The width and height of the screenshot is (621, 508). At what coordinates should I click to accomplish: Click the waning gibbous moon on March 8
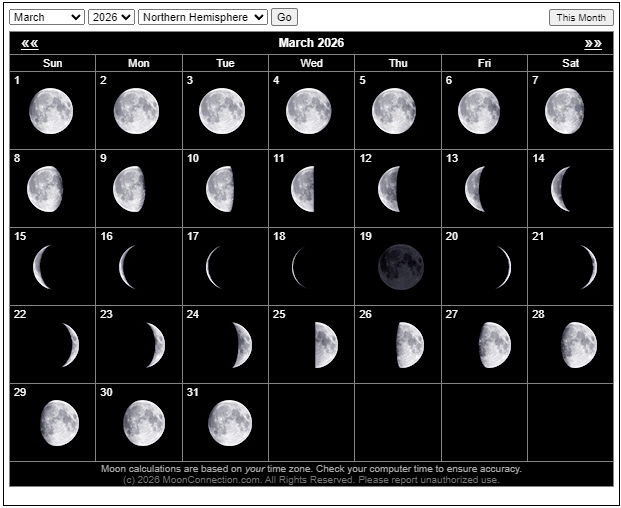(x=45, y=189)
